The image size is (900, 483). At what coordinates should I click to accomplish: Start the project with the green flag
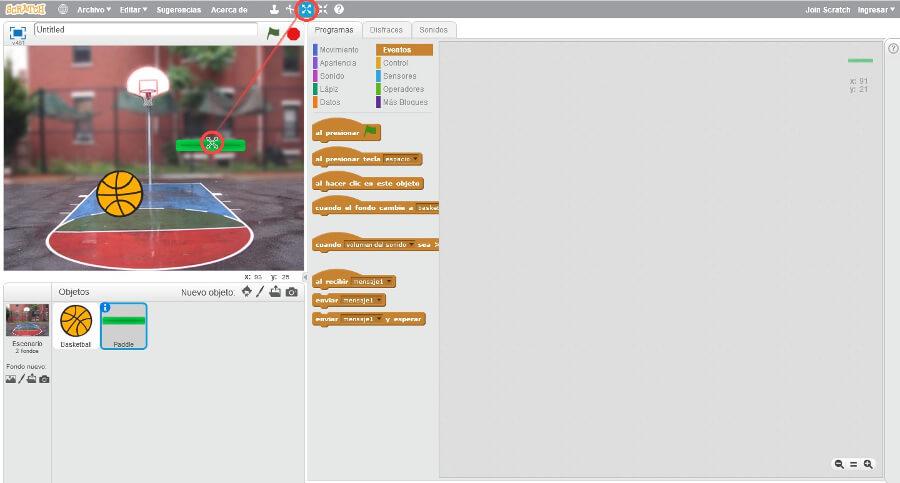273,33
